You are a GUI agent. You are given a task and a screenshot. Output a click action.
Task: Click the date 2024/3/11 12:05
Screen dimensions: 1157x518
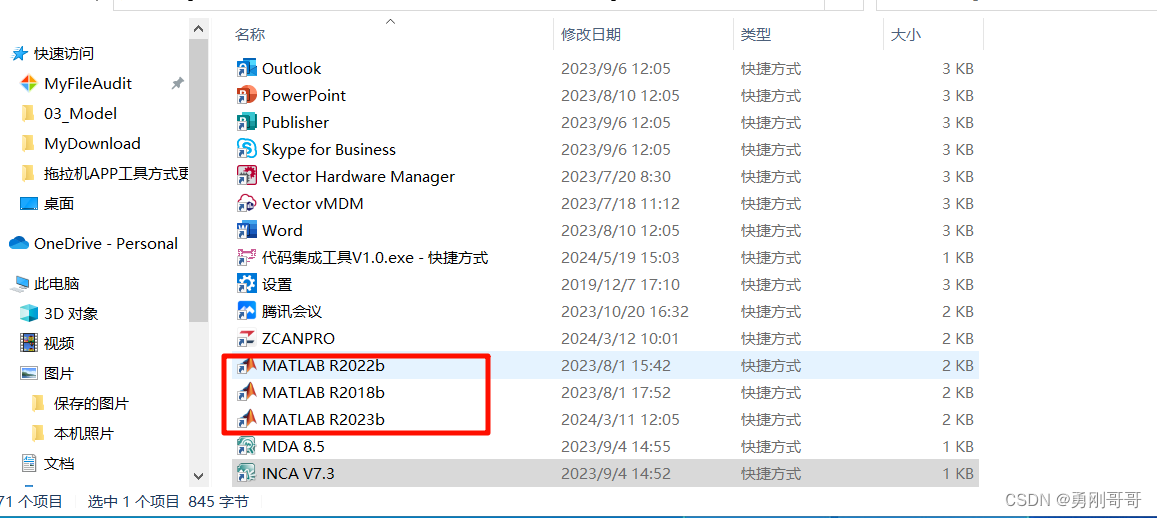click(x=620, y=419)
